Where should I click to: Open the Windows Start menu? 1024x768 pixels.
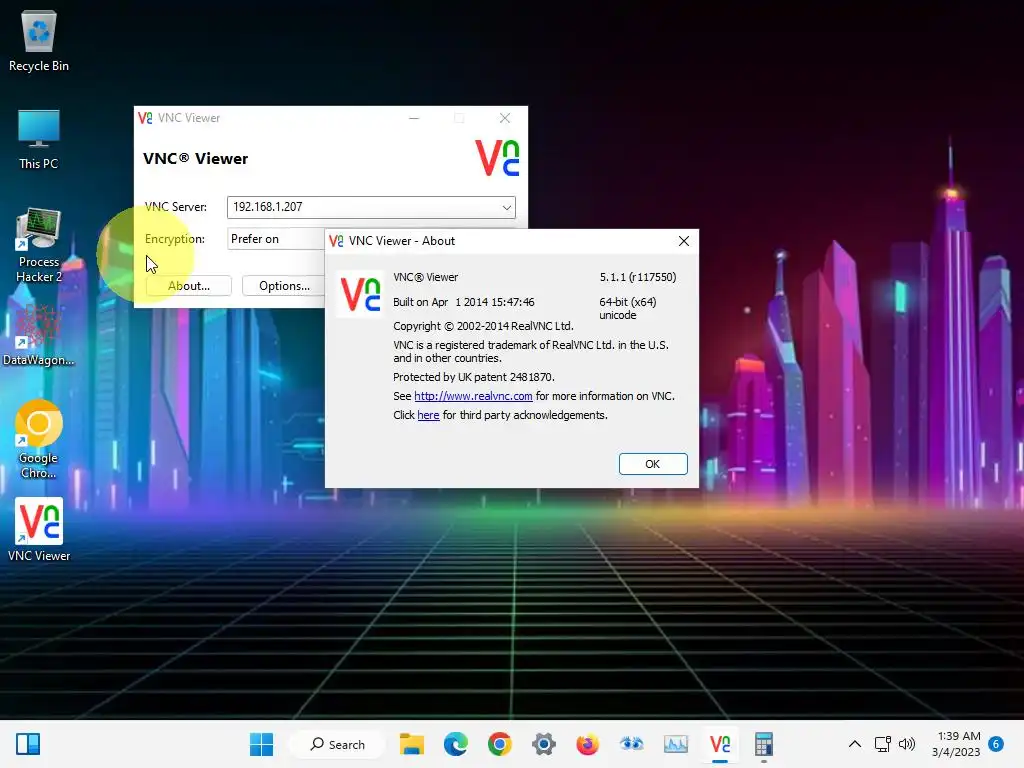click(x=261, y=744)
